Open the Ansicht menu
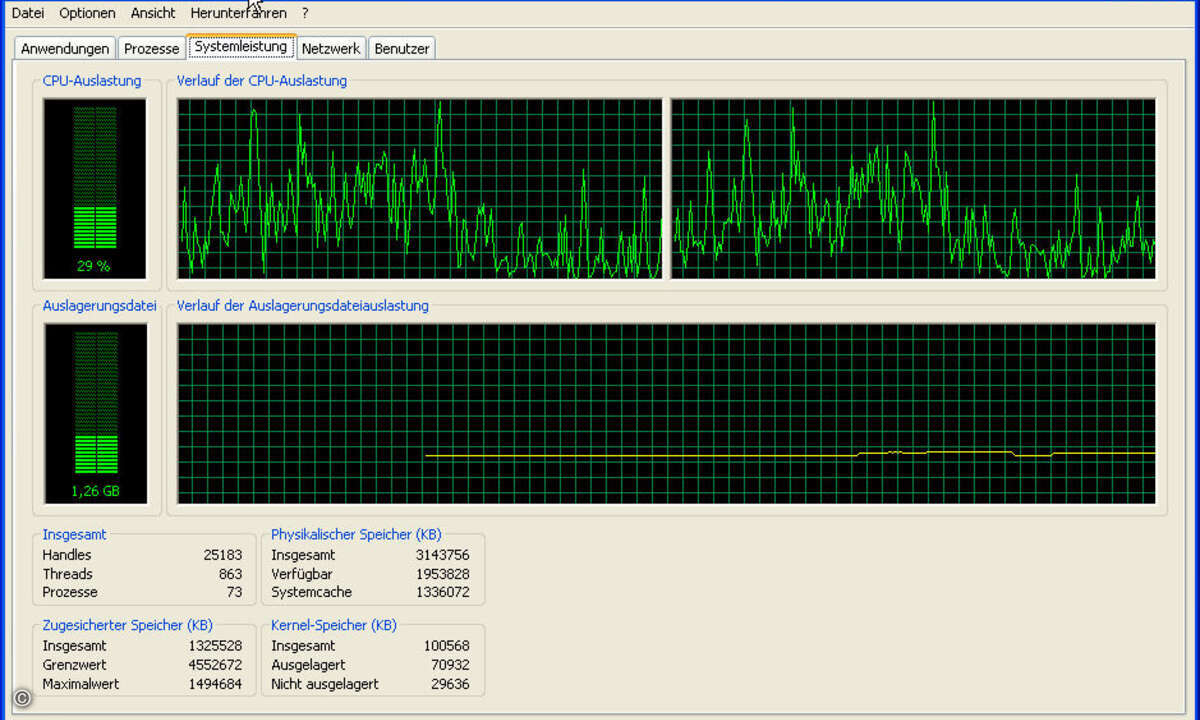The width and height of the screenshot is (1200, 720). (153, 13)
